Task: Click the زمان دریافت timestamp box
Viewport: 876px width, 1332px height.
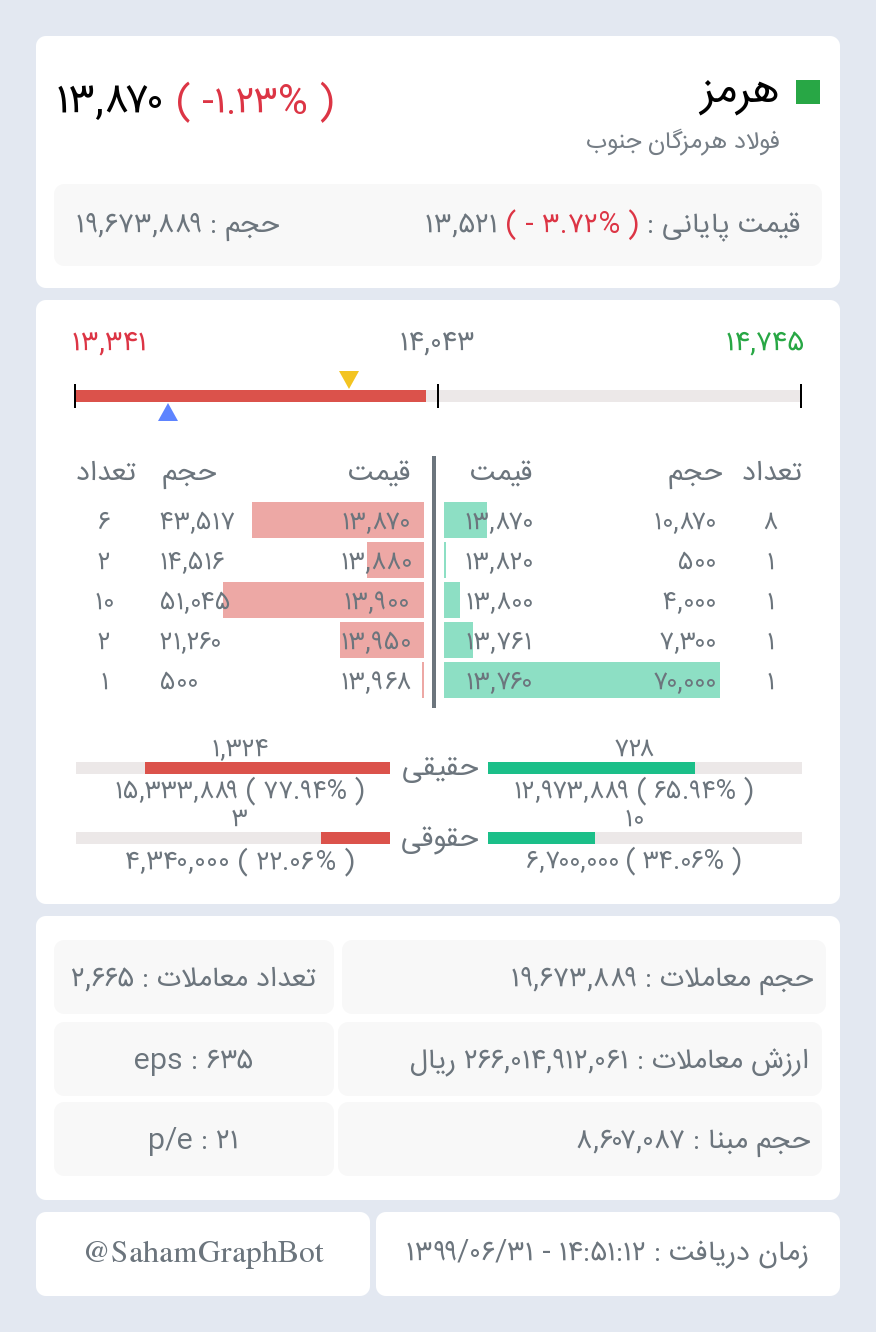Action: tap(608, 1253)
